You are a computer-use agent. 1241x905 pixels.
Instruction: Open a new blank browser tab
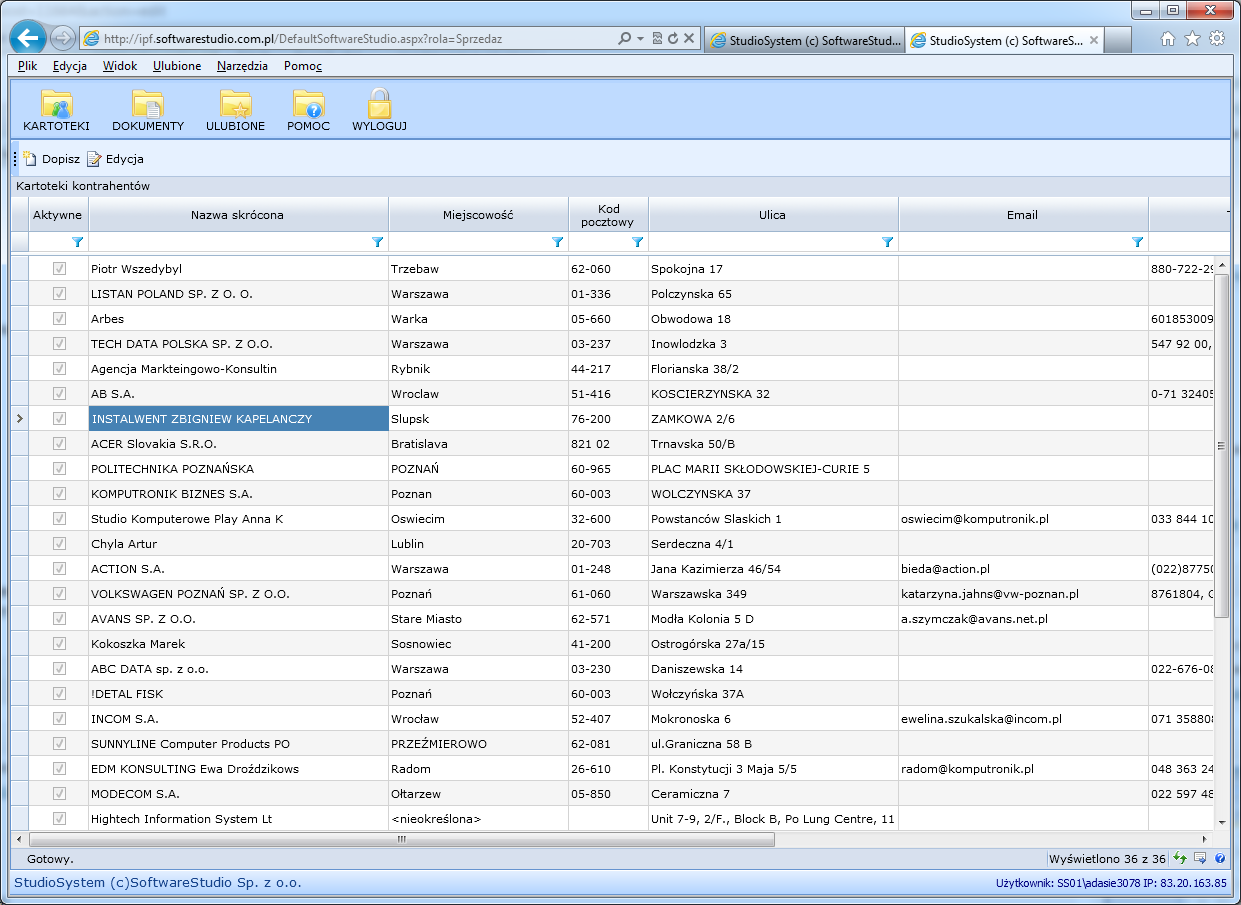click(1119, 41)
